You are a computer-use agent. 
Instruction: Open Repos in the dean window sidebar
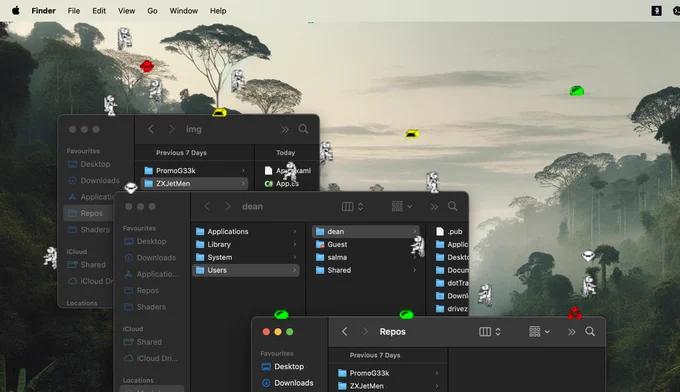click(x=142, y=291)
